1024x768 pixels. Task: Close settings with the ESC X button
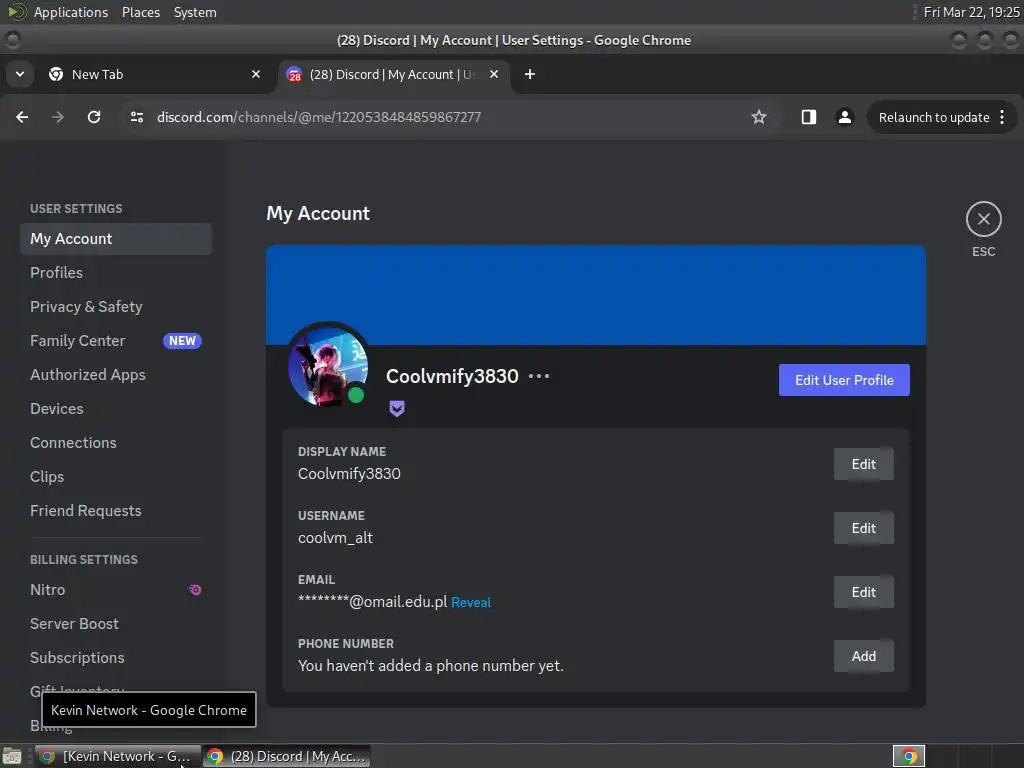tap(984, 219)
